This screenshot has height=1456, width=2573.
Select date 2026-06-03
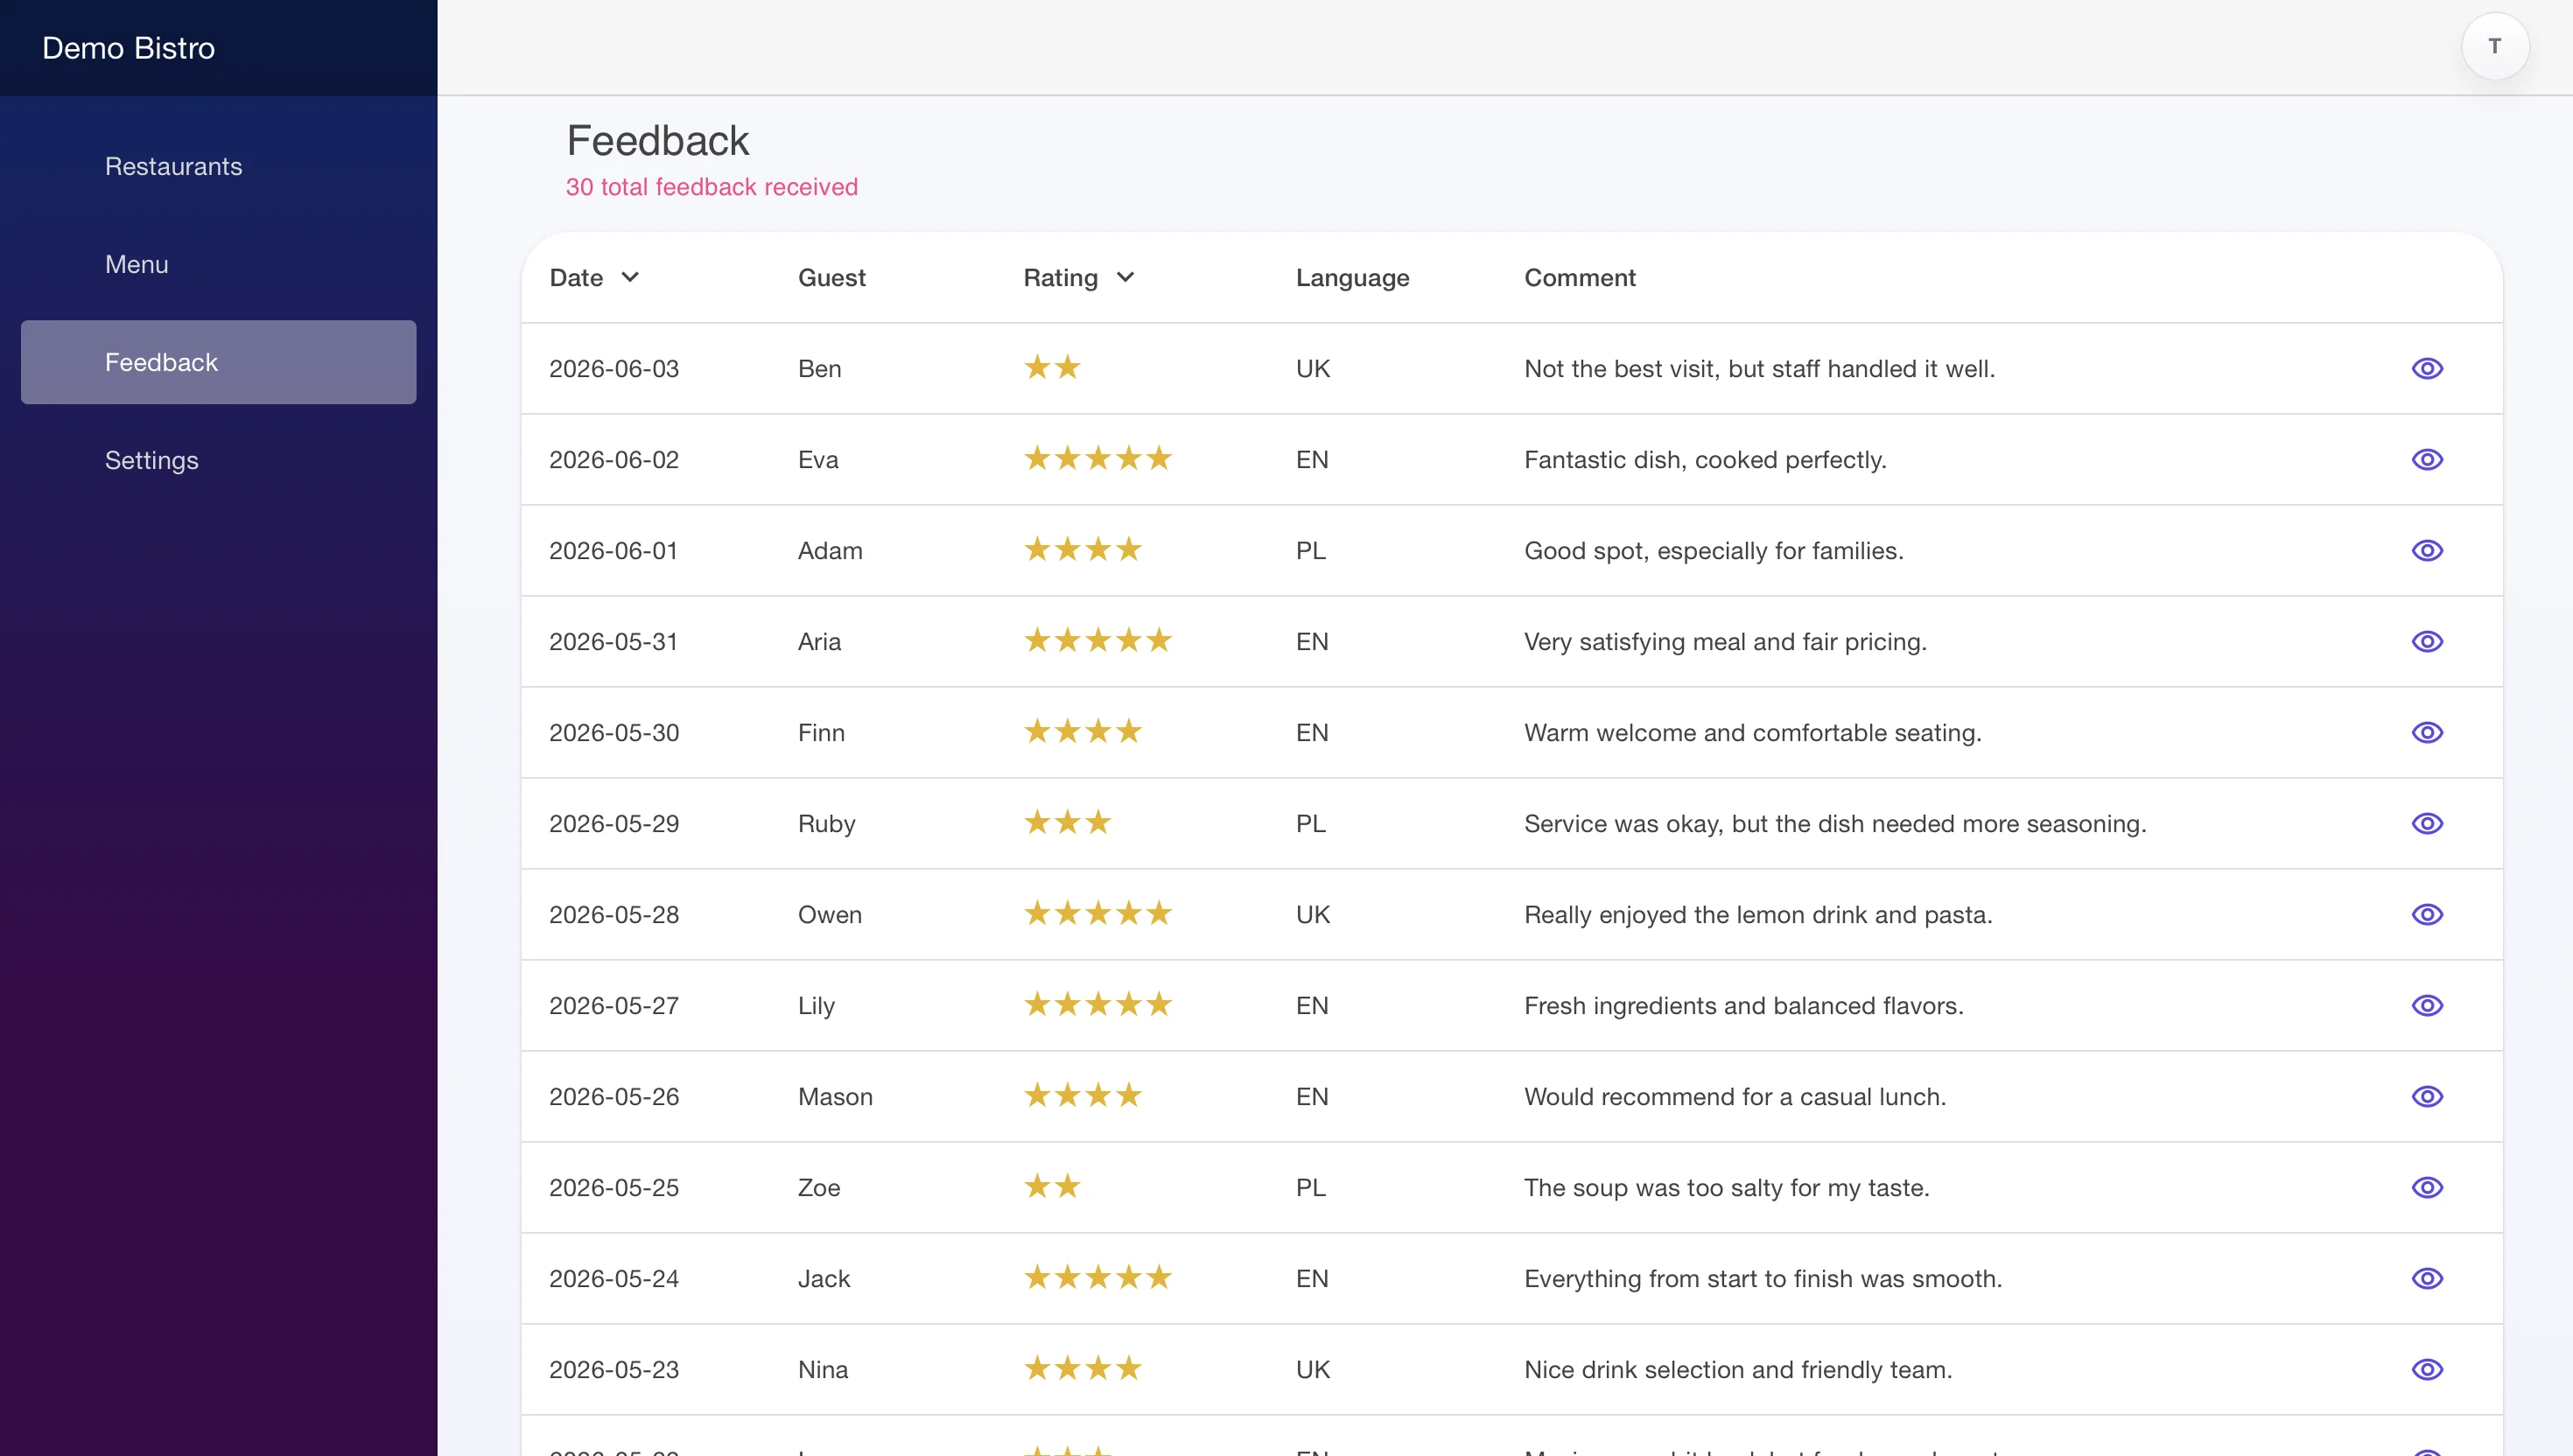point(613,368)
